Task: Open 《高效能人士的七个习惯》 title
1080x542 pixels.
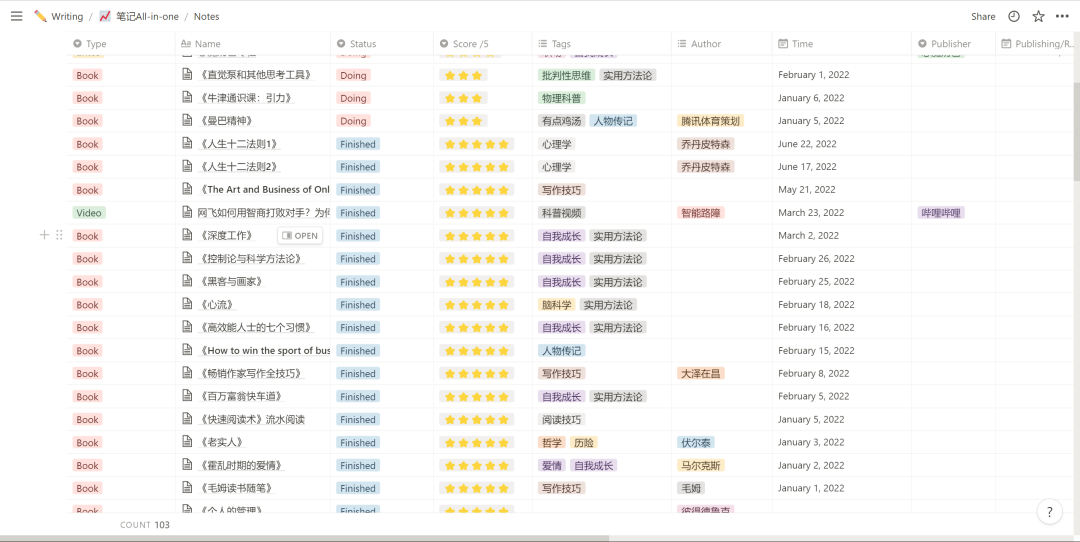Action: (256, 328)
